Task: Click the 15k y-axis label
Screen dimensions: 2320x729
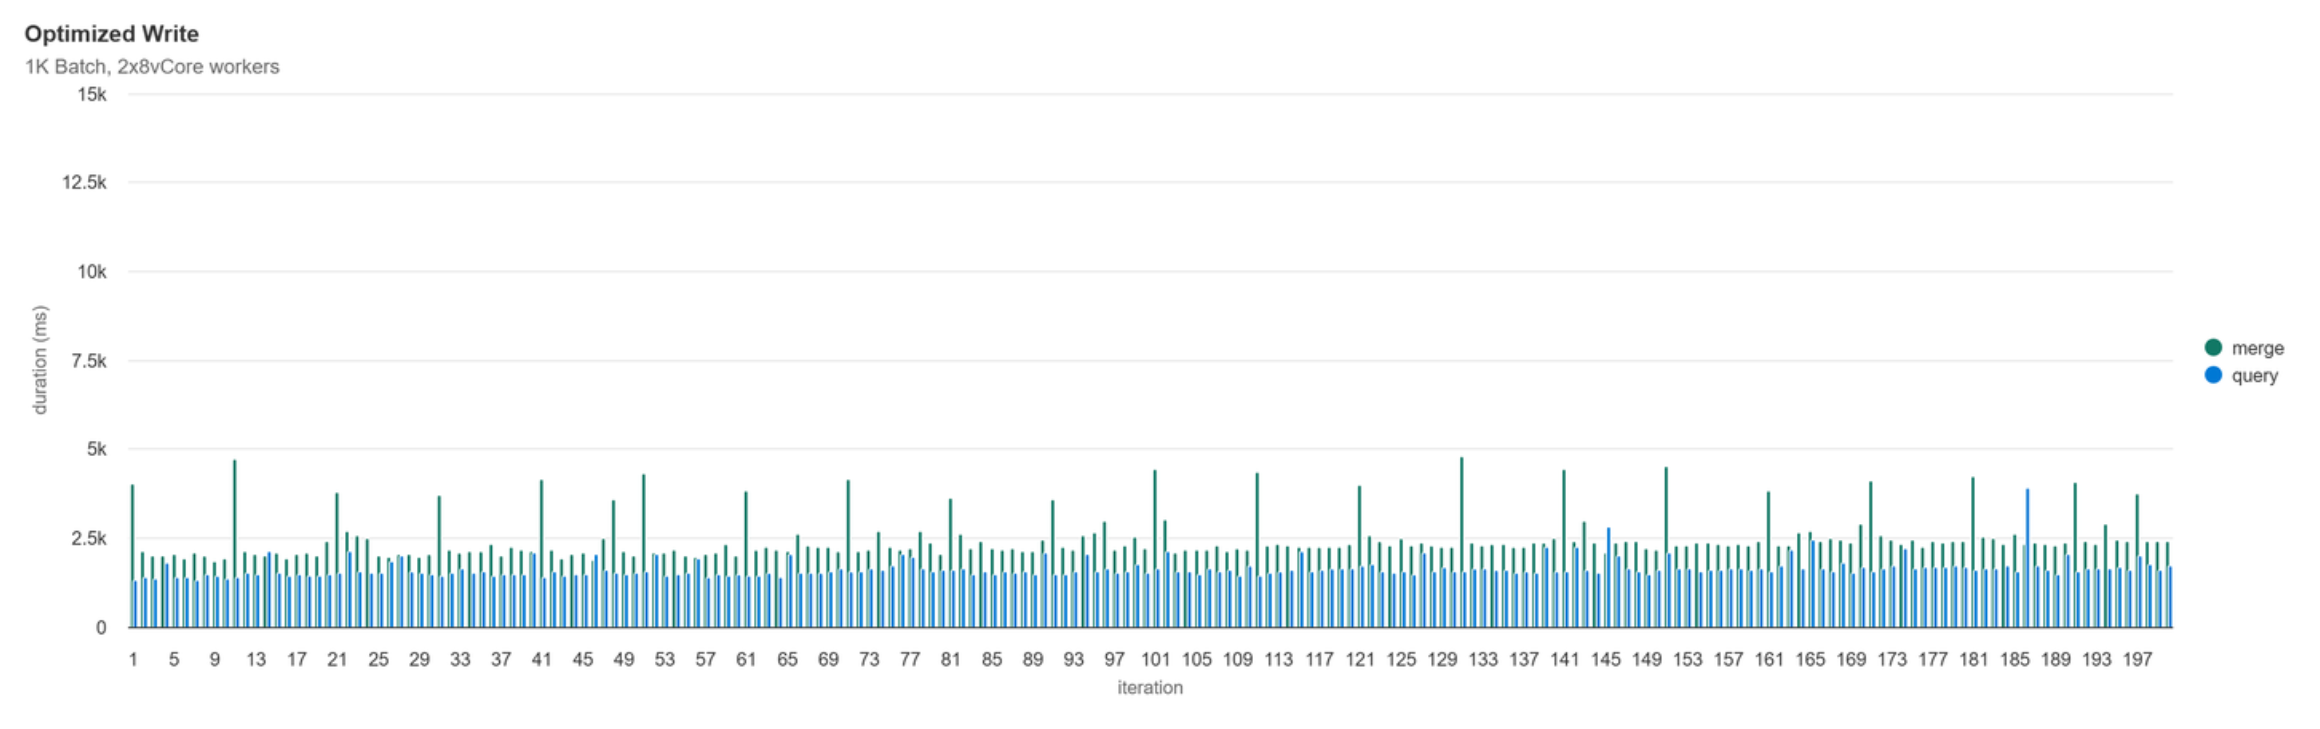Action: coord(92,94)
